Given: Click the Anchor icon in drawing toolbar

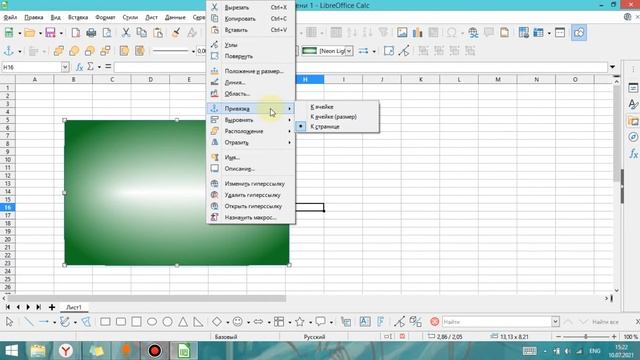Looking at the screenshot, I should [x=9, y=51].
